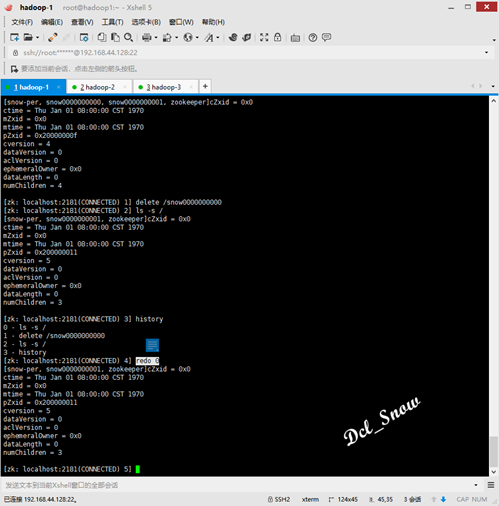
Task: Launch Xftp swirl icon in toolbar
Action: point(233,37)
